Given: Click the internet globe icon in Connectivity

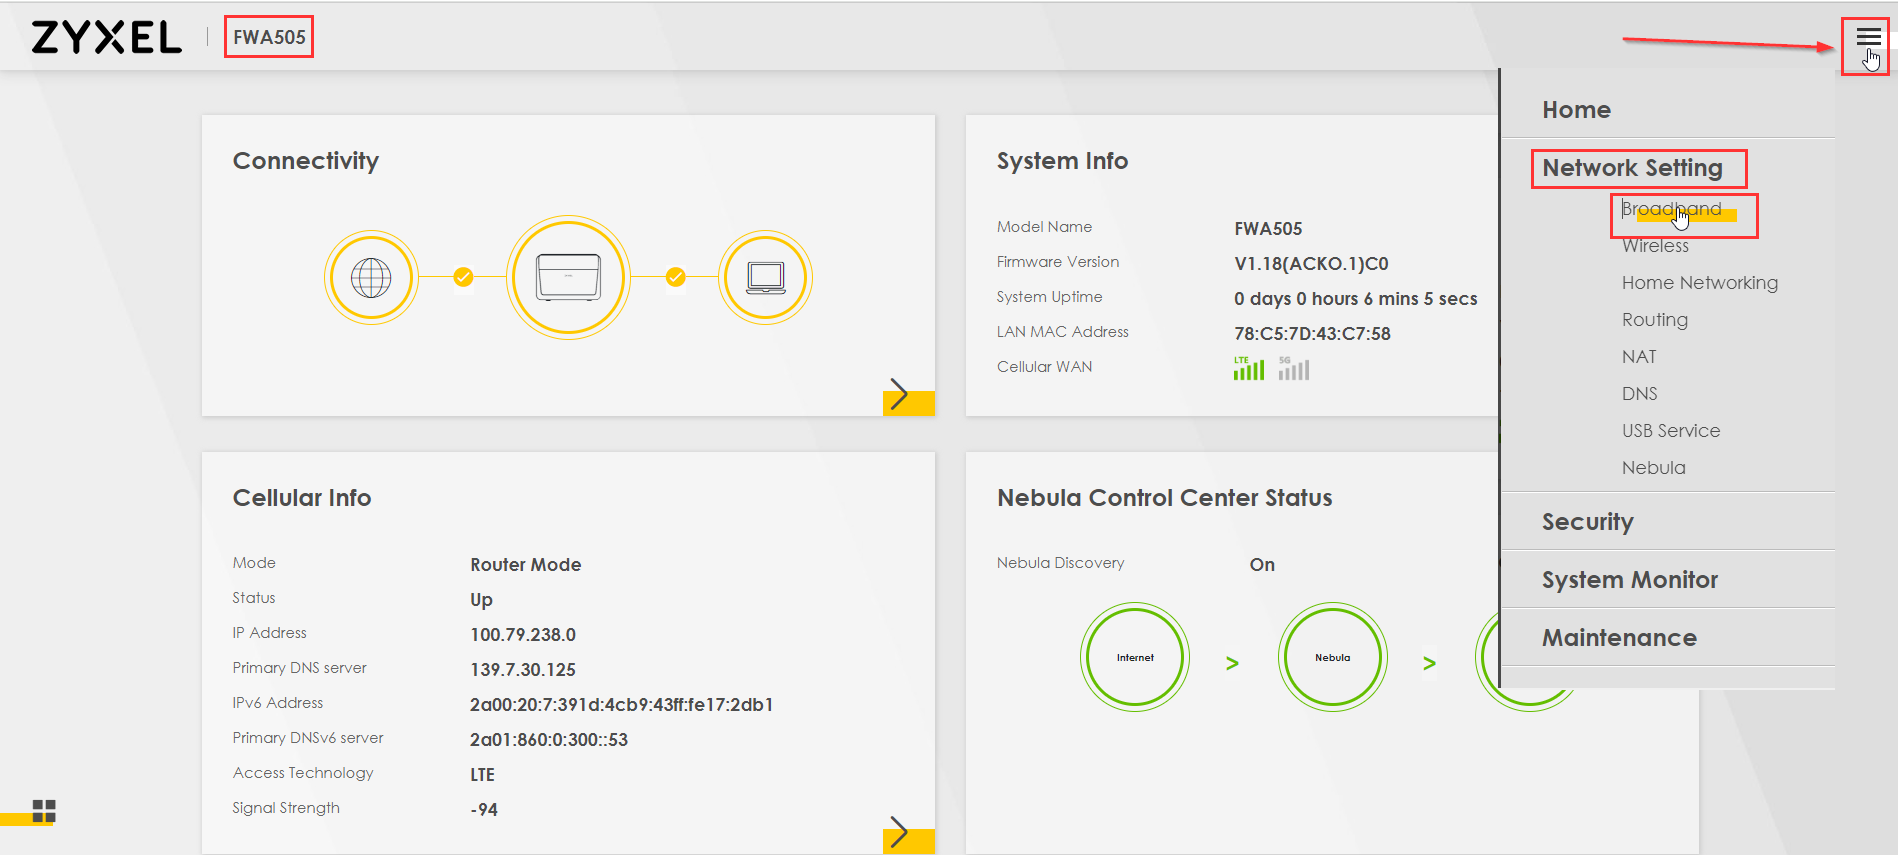Looking at the screenshot, I should [x=371, y=277].
